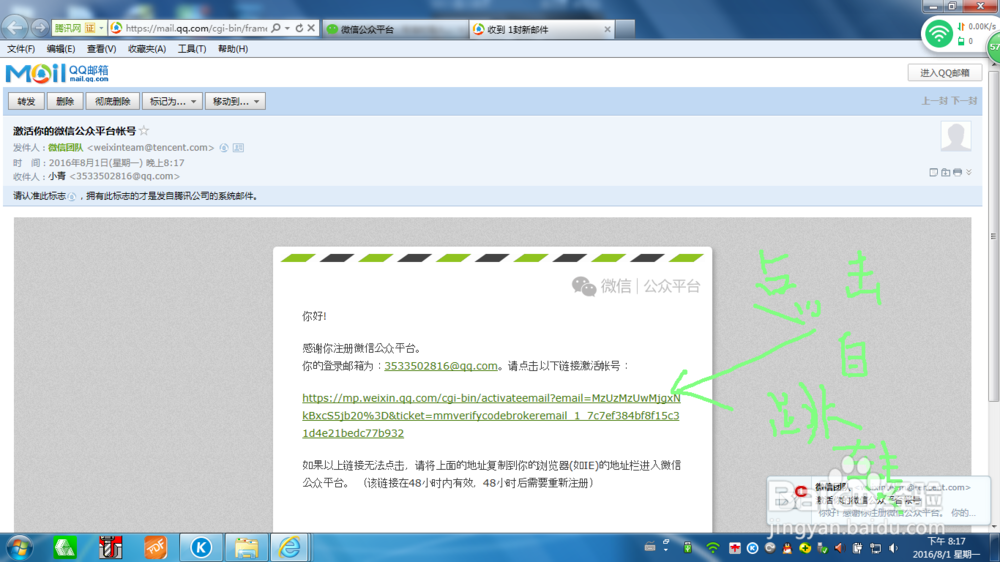This screenshot has height=562, width=1000.
Task: Open PDF app on taskbar
Action: click(156, 547)
